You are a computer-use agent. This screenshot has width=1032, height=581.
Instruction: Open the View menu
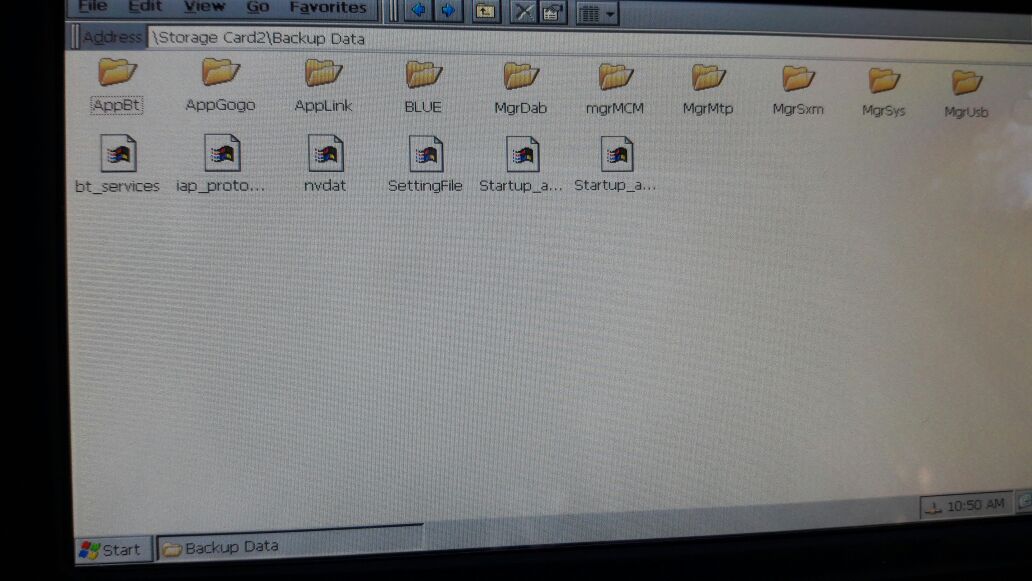pyautogui.click(x=204, y=6)
